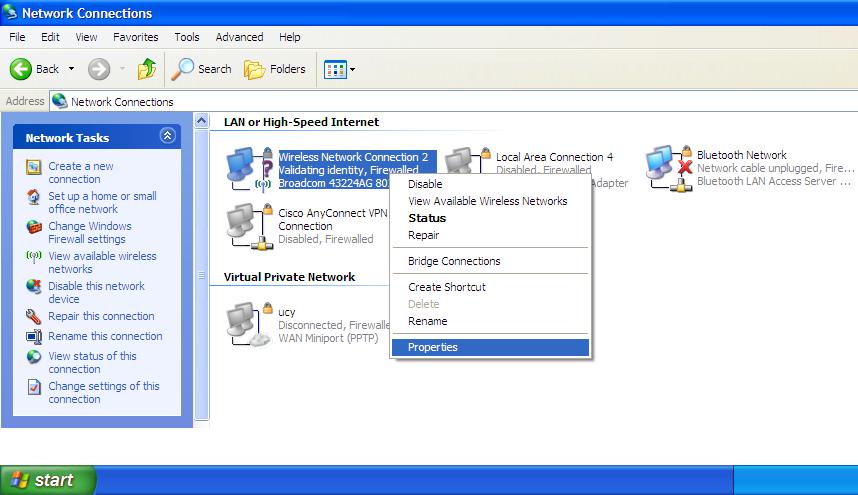Click the sidebar vertical scrollbar thumb
This screenshot has width=858, height=495.
(x=201, y=273)
